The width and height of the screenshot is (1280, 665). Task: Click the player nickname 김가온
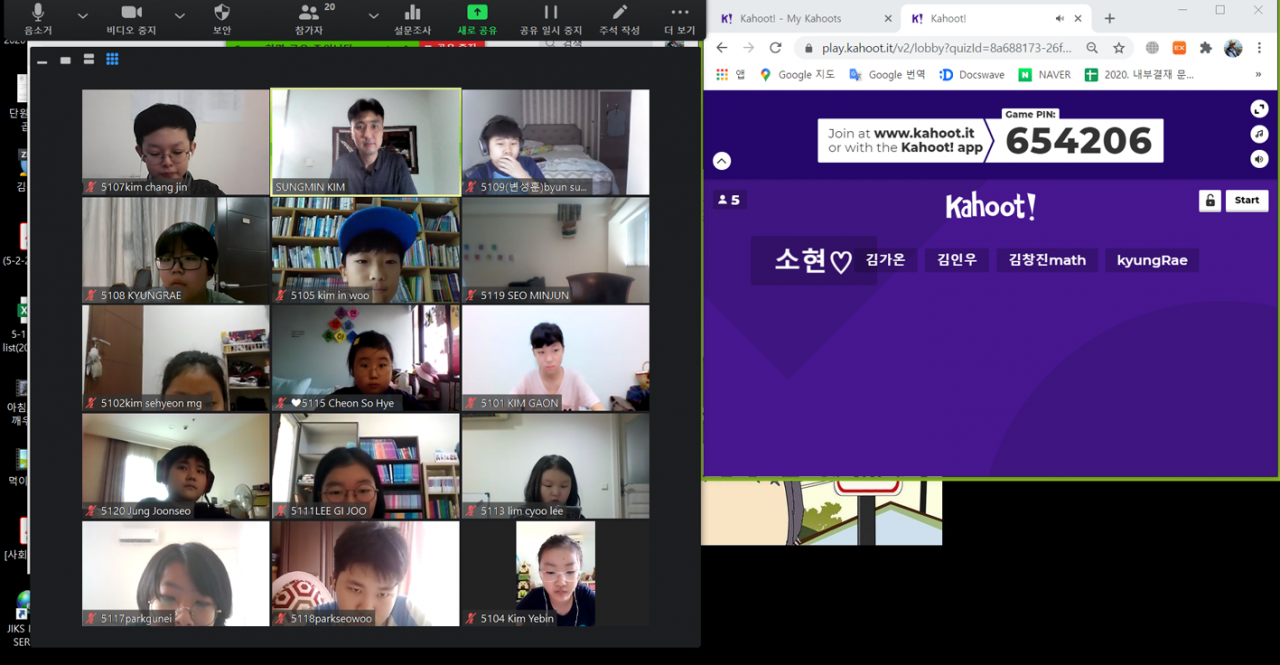point(885,260)
